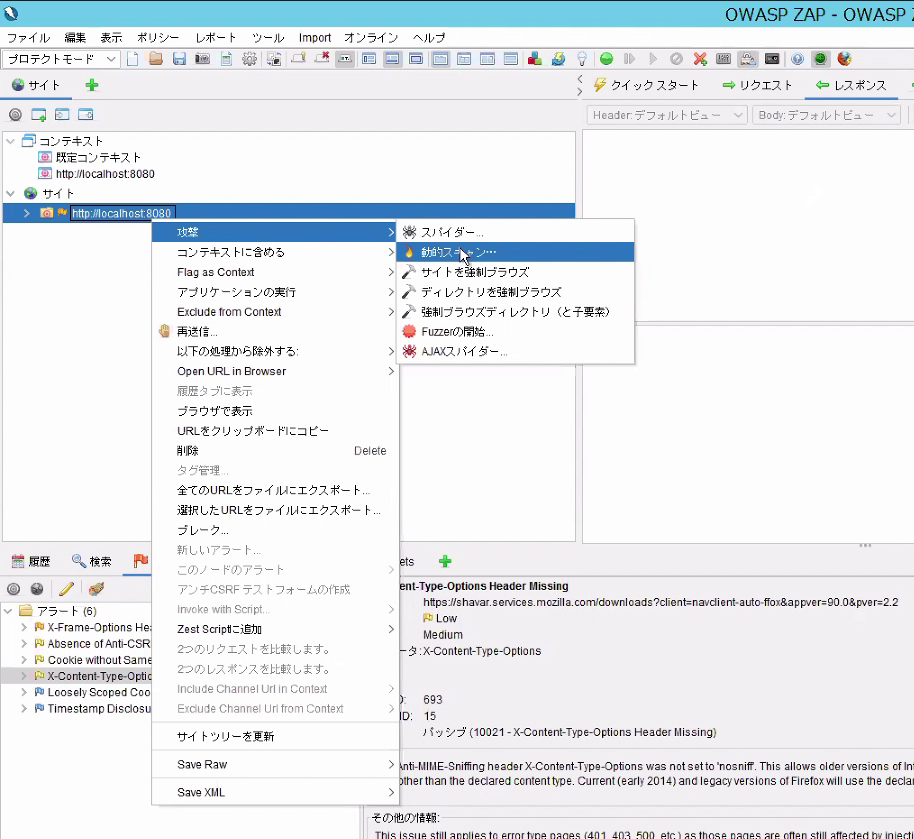Image resolution: width=914 pixels, height=839 pixels.
Task: Toggle the expand sites tab layout button
Action: (368, 59)
